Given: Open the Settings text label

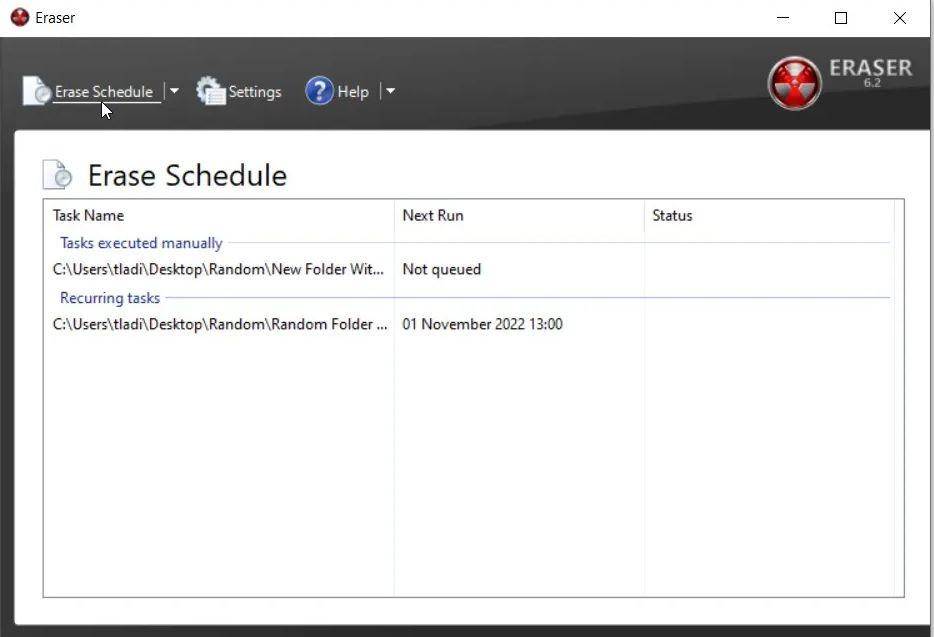Looking at the screenshot, I should click(255, 92).
